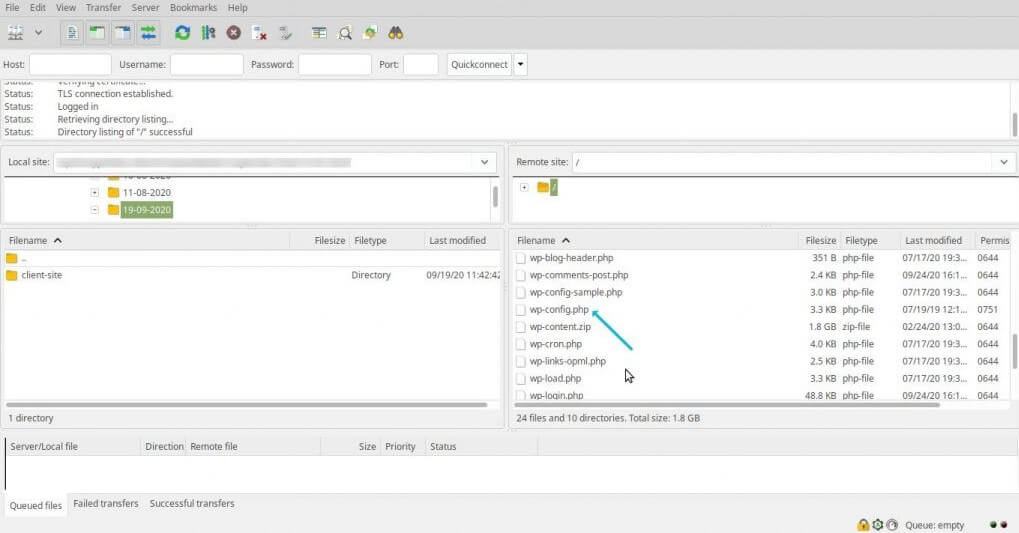Image resolution: width=1019 pixels, height=533 pixels.
Task: Toggle synchronized browsing
Action: point(370,32)
